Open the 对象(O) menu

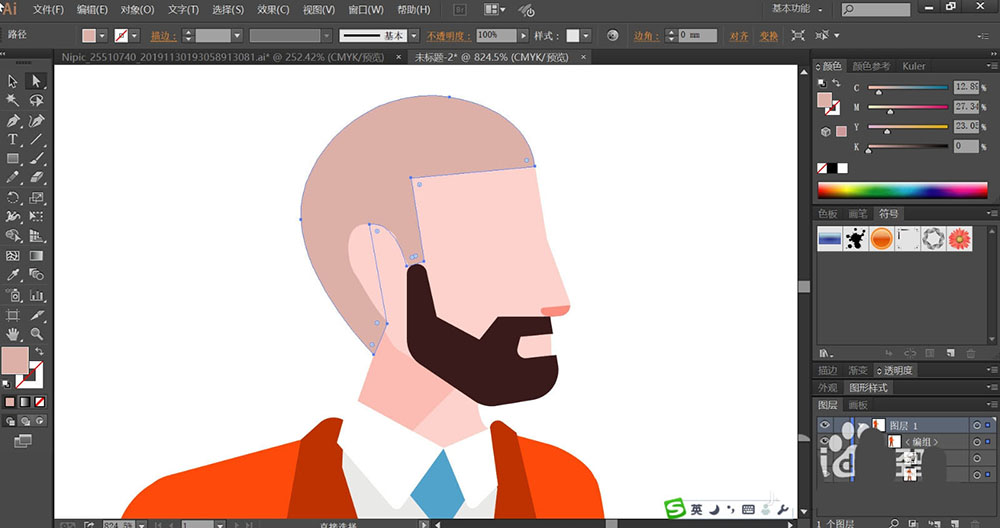[137, 10]
